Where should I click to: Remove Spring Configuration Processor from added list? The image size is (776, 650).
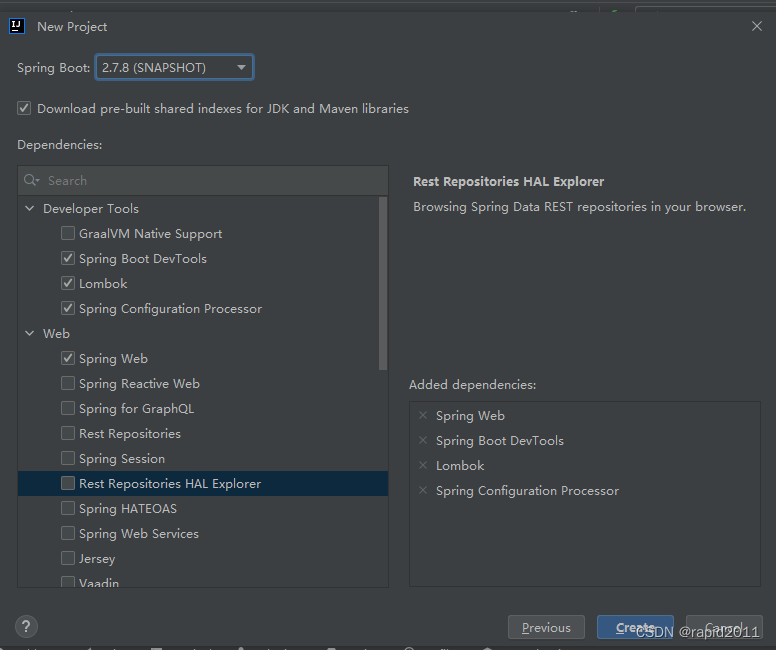point(423,490)
